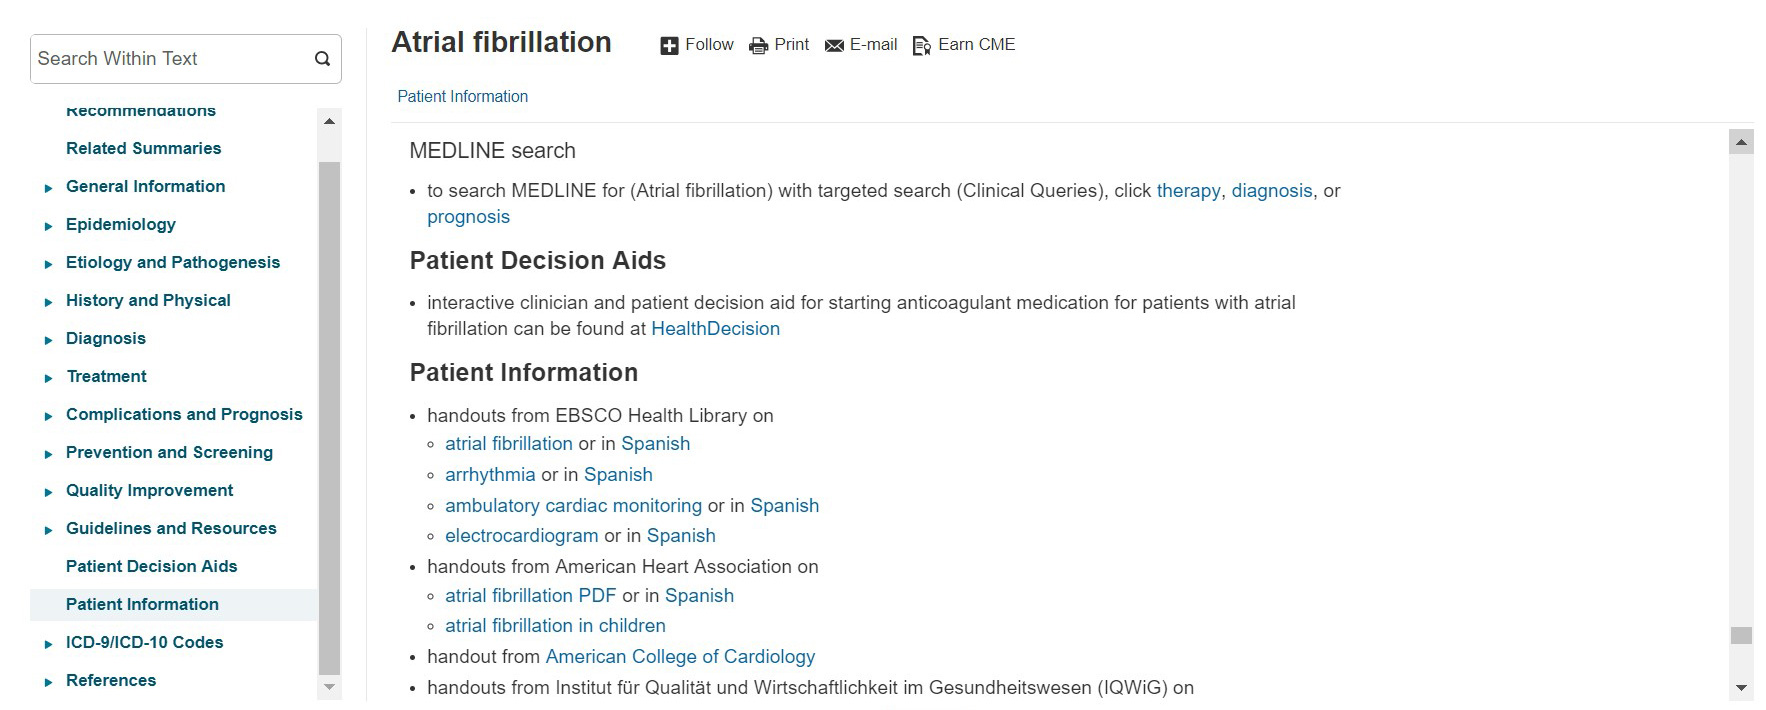Image resolution: width=1766 pixels, height=710 pixels.
Task: Focus the Search Within Text field
Action: pyautogui.click(x=170, y=59)
